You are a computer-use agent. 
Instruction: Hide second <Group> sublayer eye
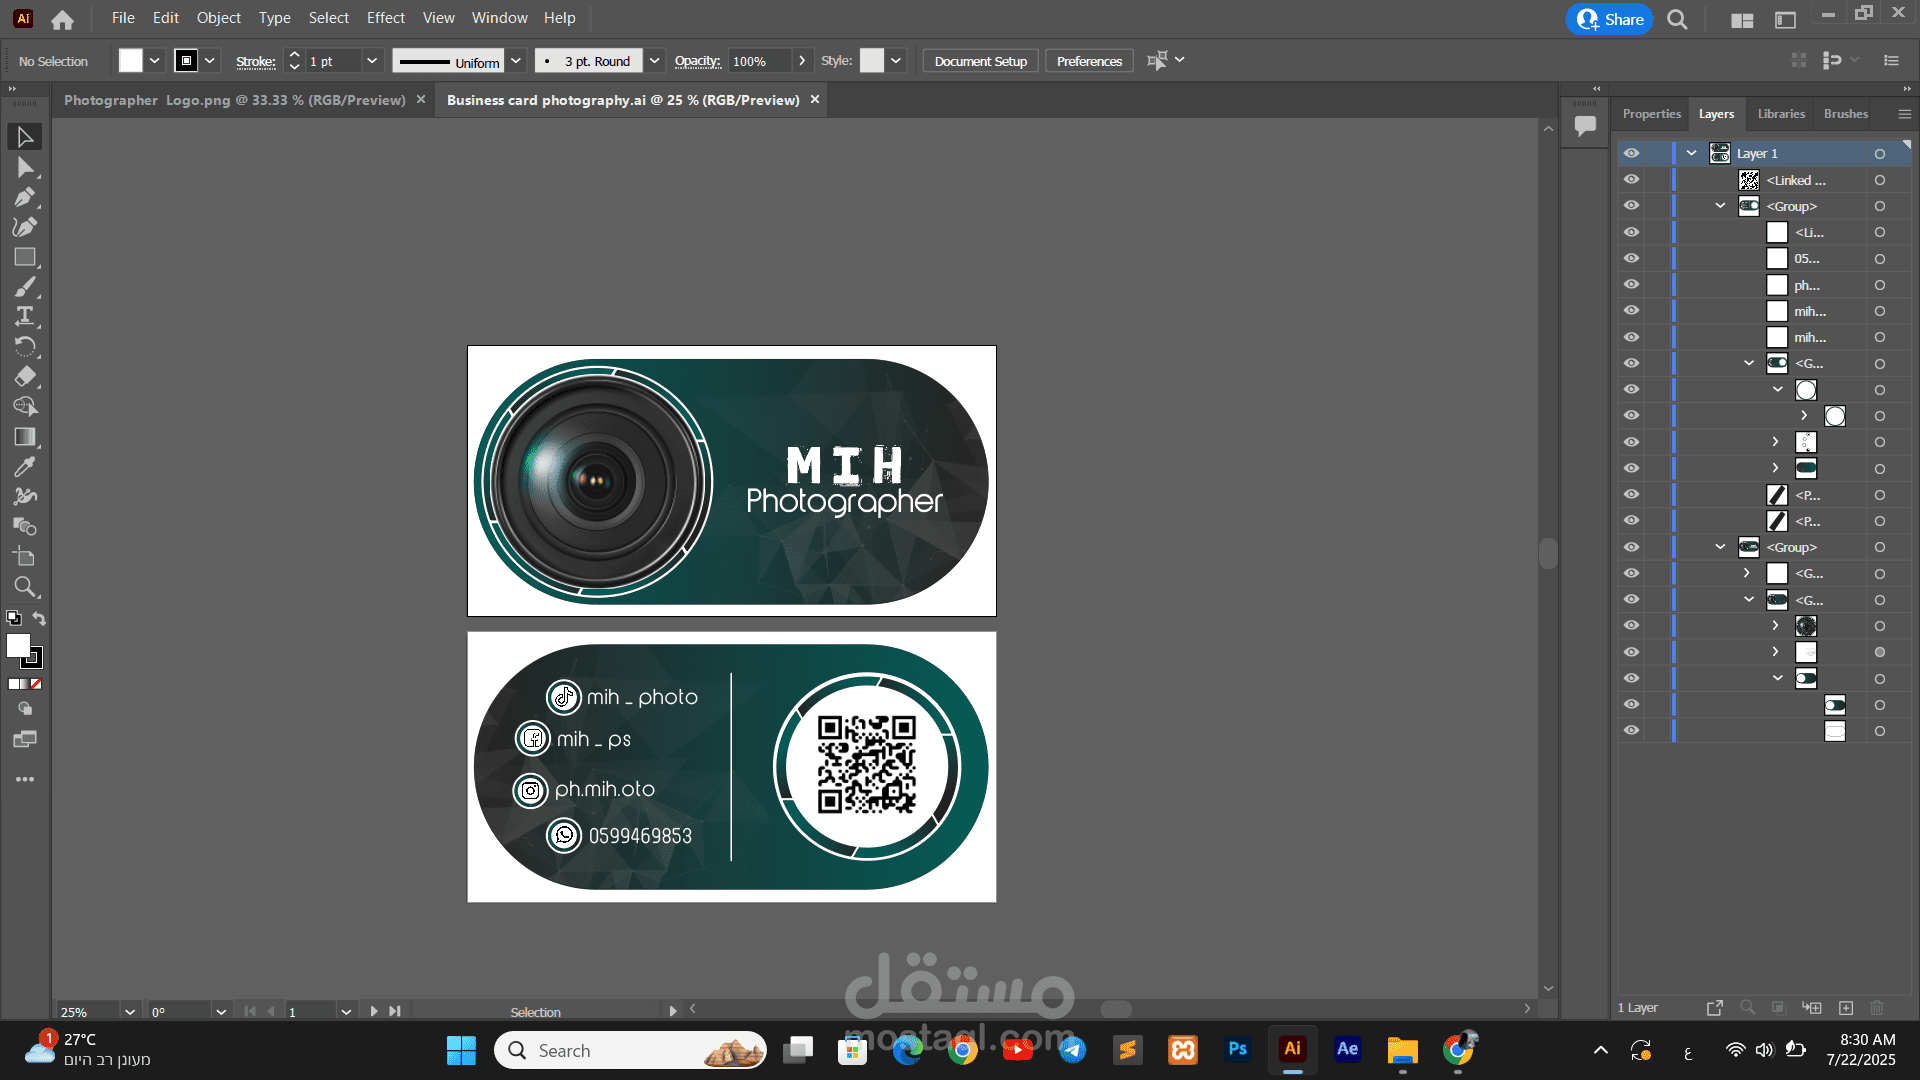(1631, 547)
